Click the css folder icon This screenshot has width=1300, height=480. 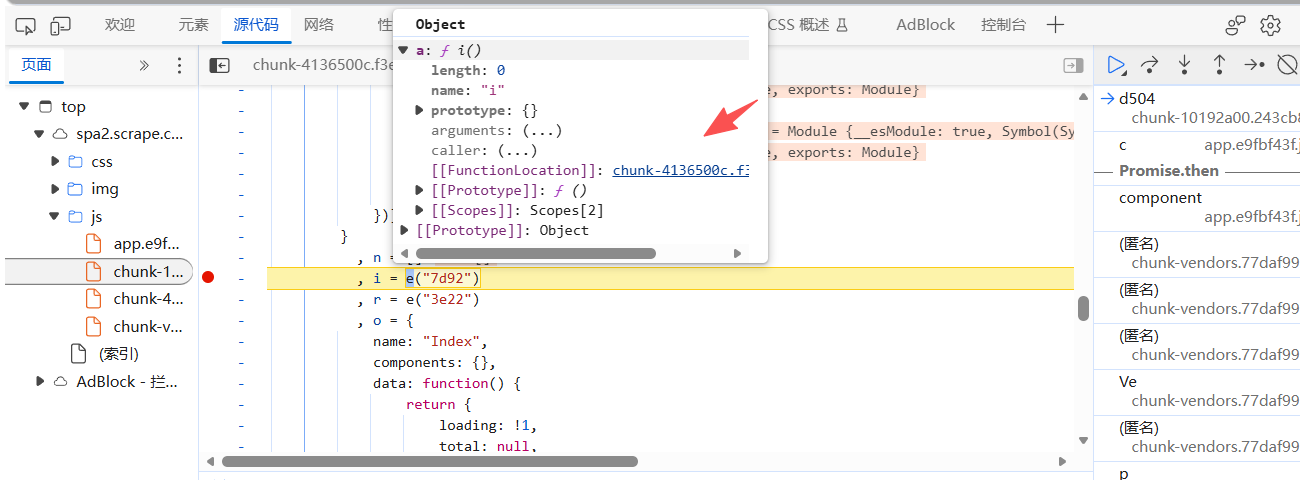[75, 161]
